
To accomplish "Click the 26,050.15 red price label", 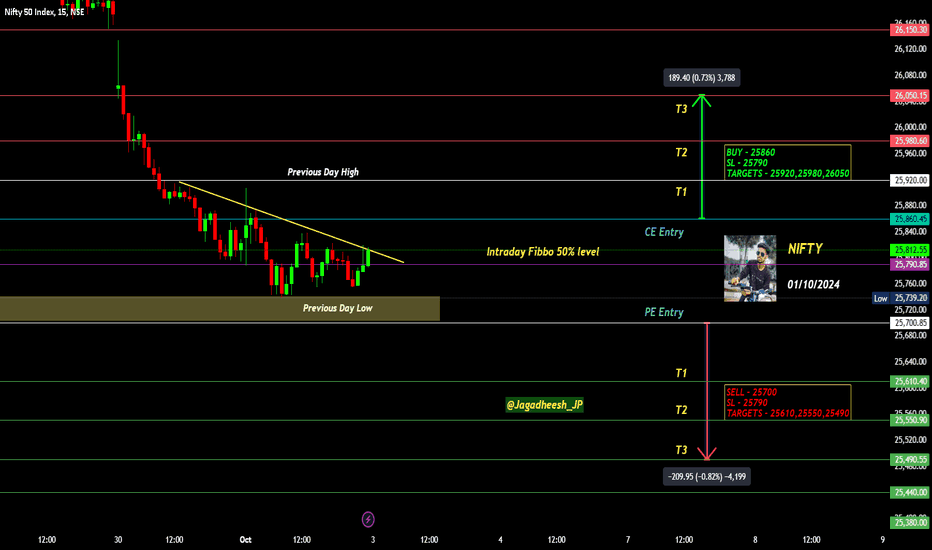I will tap(909, 95).
